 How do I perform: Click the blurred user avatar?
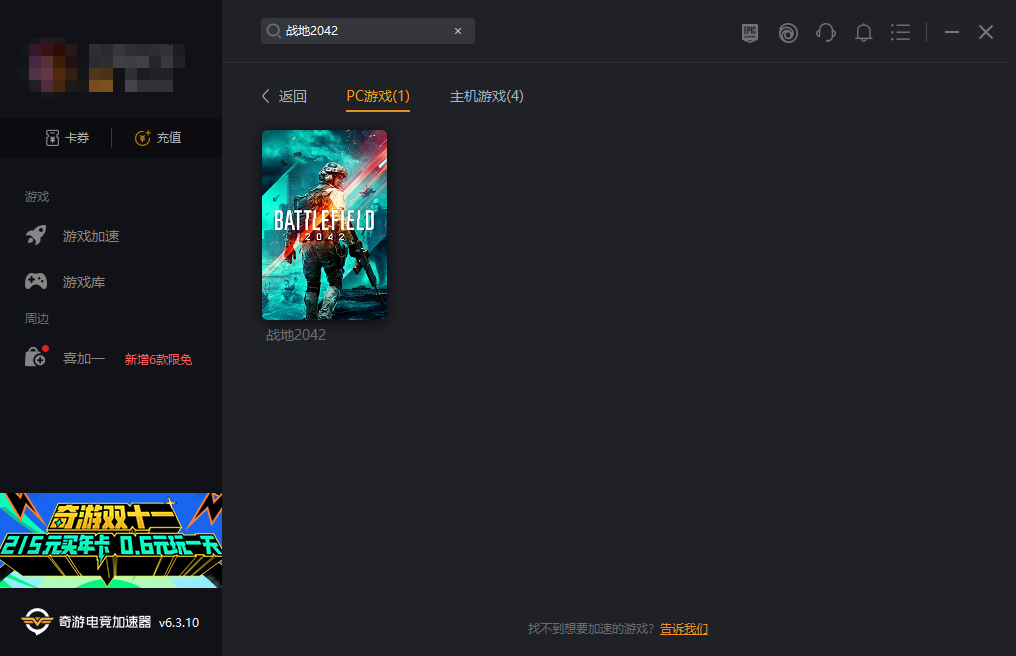(x=52, y=65)
